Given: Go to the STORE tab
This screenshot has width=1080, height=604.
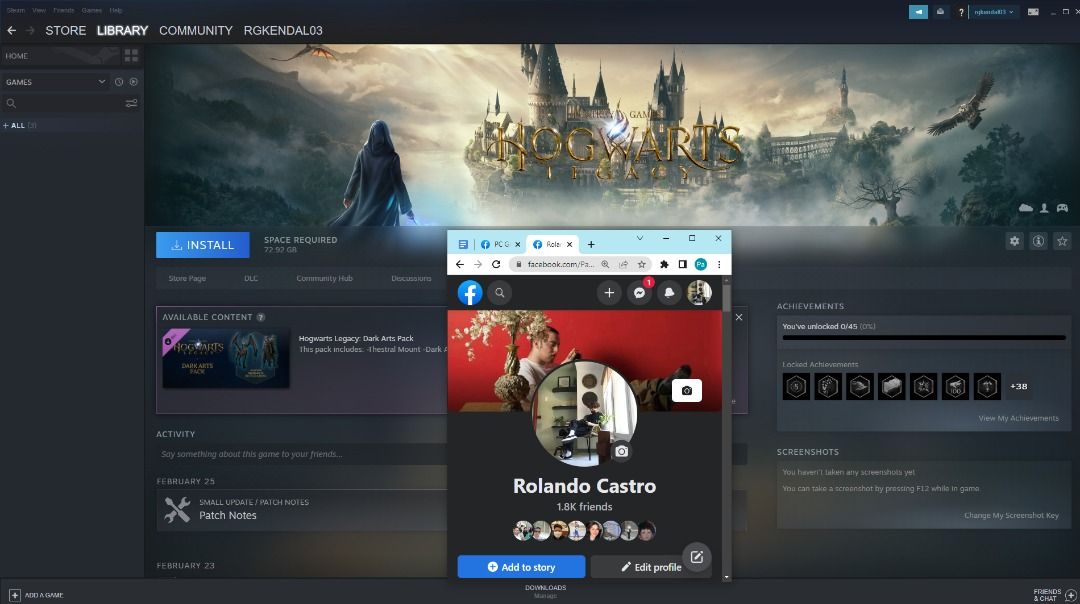Looking at the screenshot, I should click(x=65, y=31).
